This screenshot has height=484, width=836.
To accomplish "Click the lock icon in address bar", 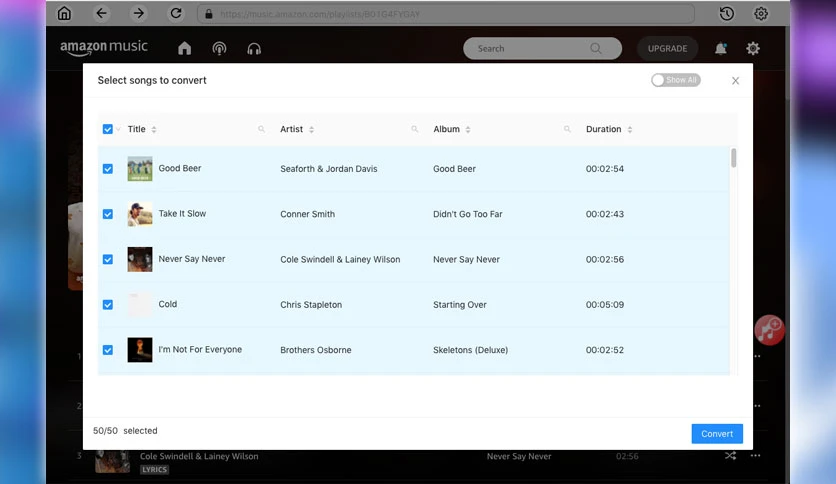I will pyautogui.click(x=209, y=14).
